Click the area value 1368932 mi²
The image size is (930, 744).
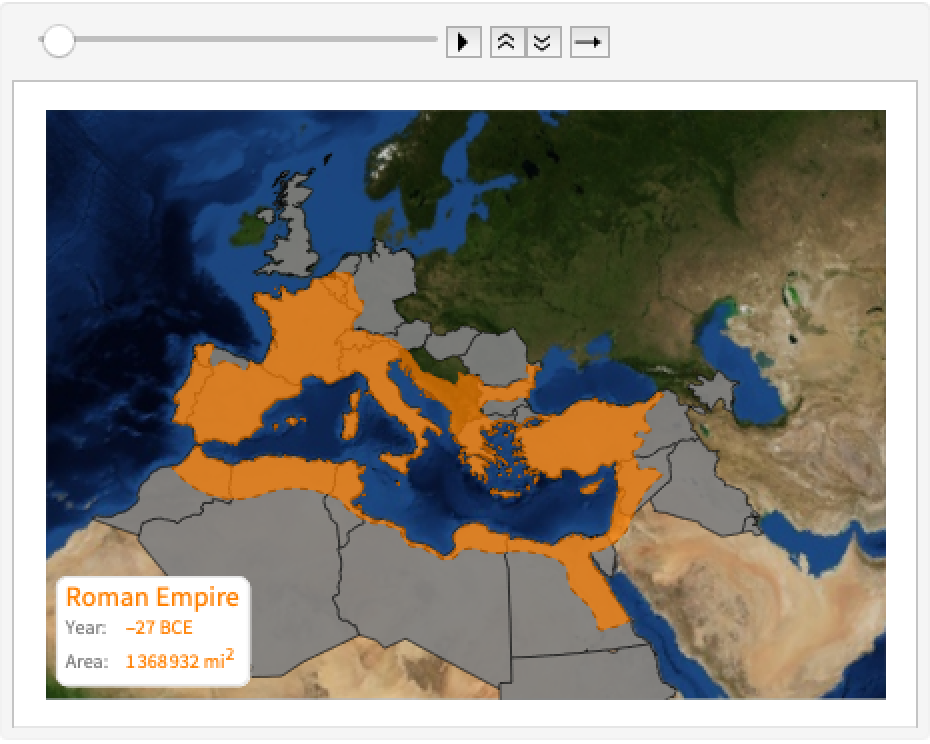pos(179,660)
